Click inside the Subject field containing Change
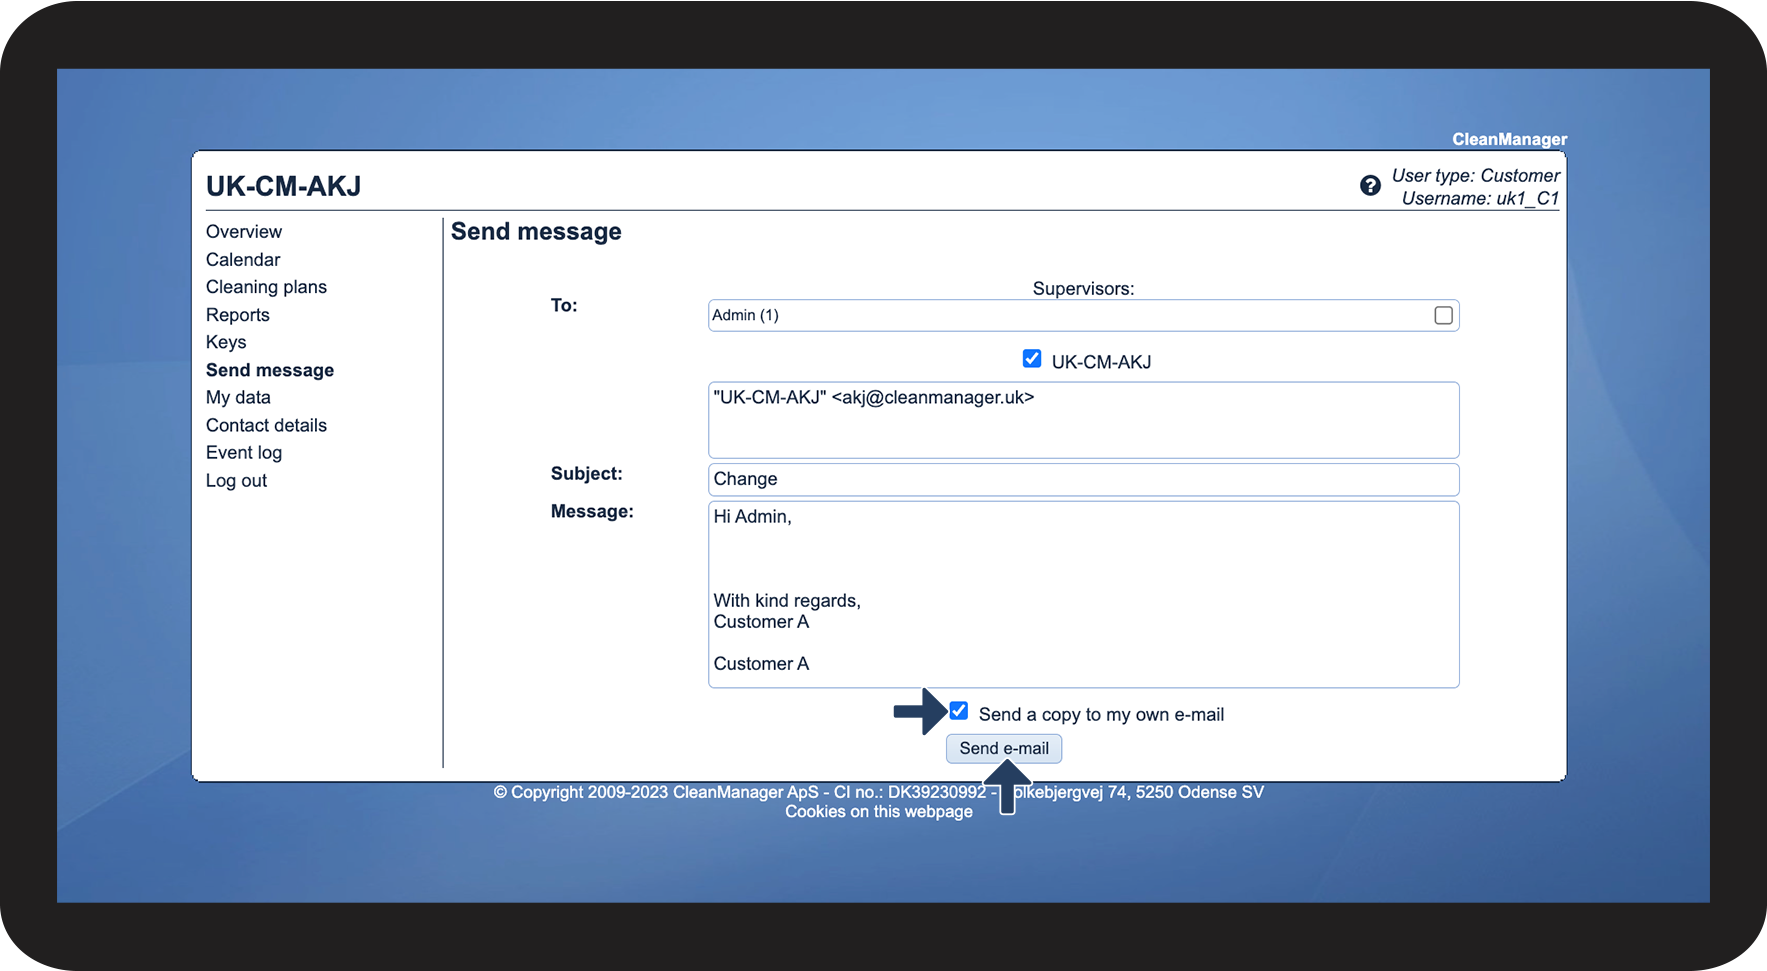 point(1084,479)
